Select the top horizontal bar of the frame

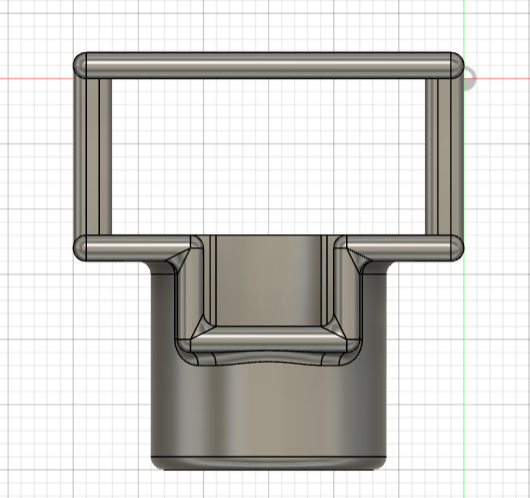tap(269, 65)
